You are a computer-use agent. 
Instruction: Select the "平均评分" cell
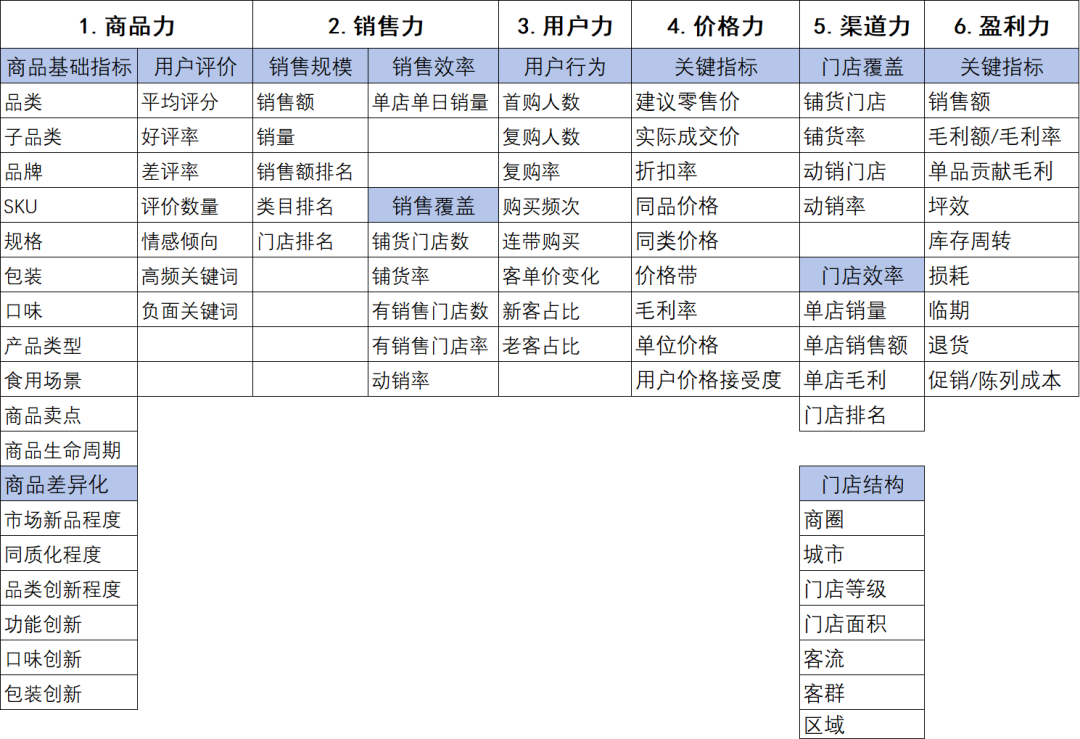point(195,102)
